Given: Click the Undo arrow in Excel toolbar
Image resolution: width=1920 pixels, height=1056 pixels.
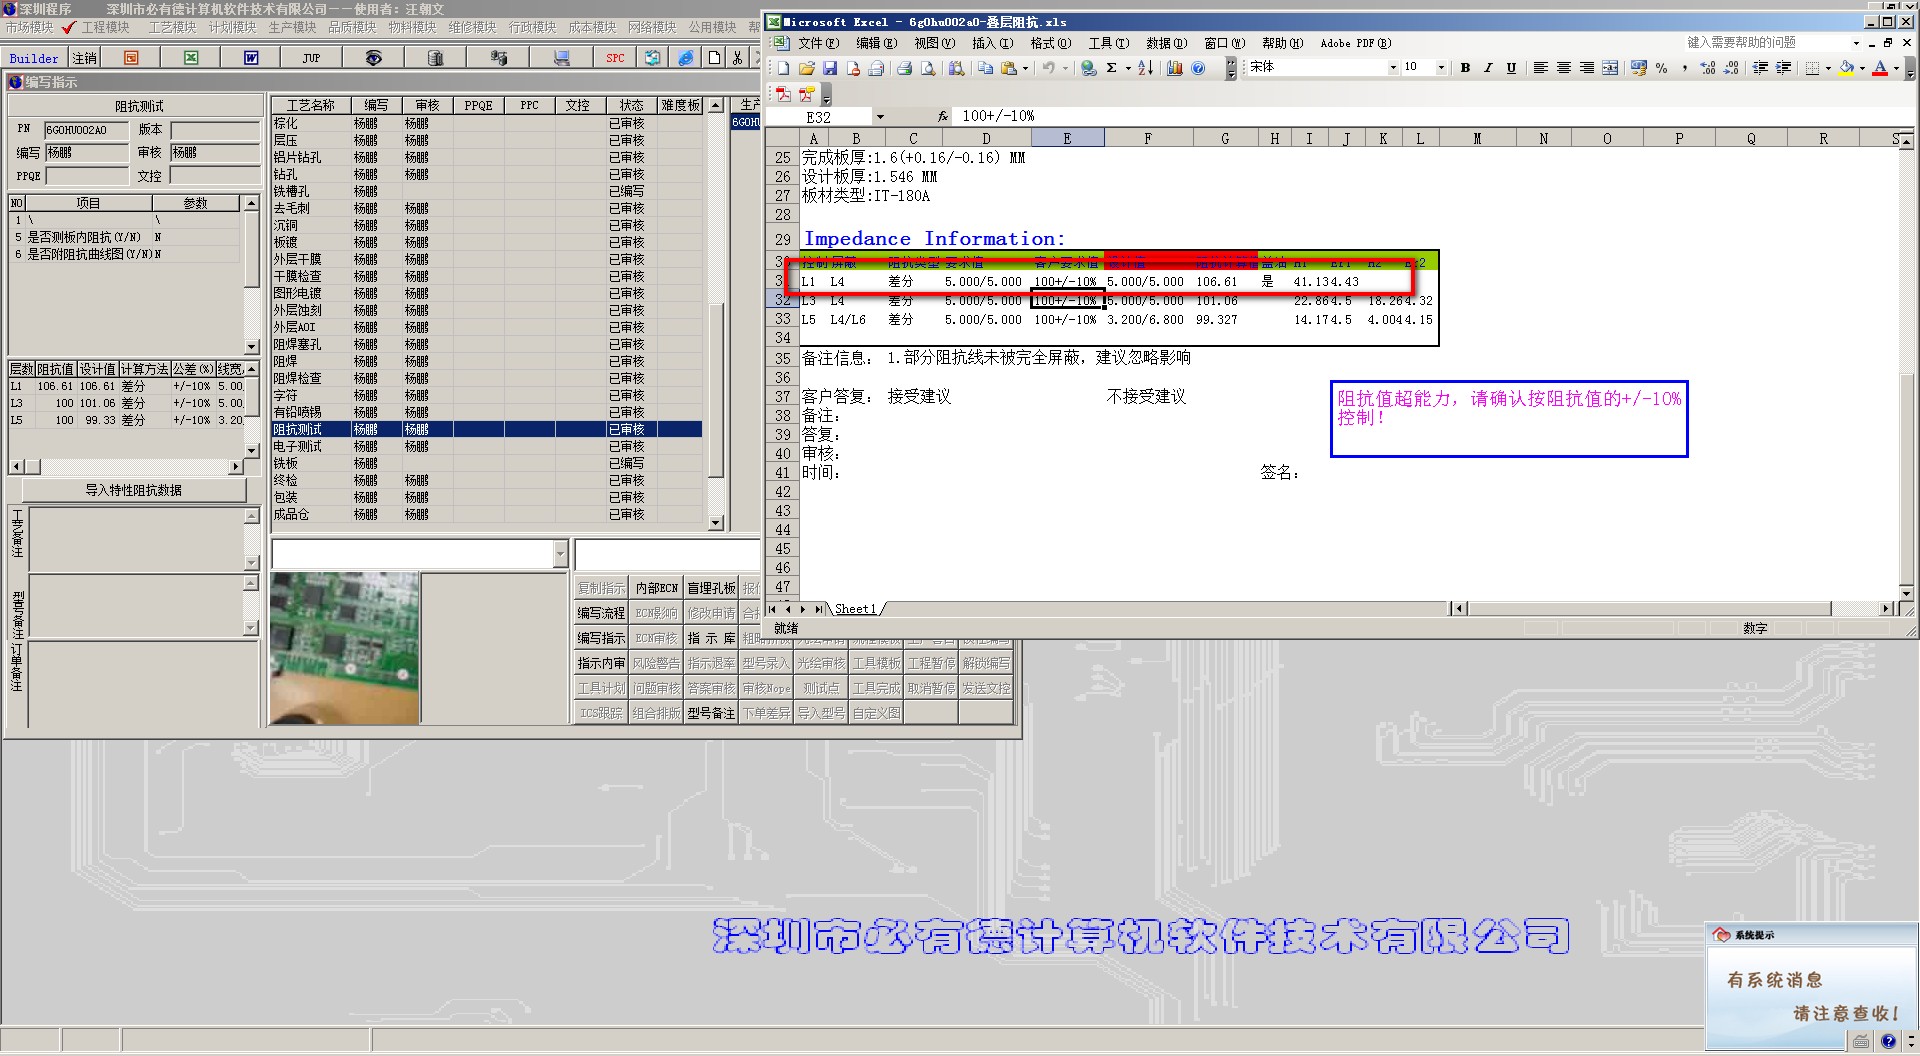Looking at the screenshot, I should 1048,68.
